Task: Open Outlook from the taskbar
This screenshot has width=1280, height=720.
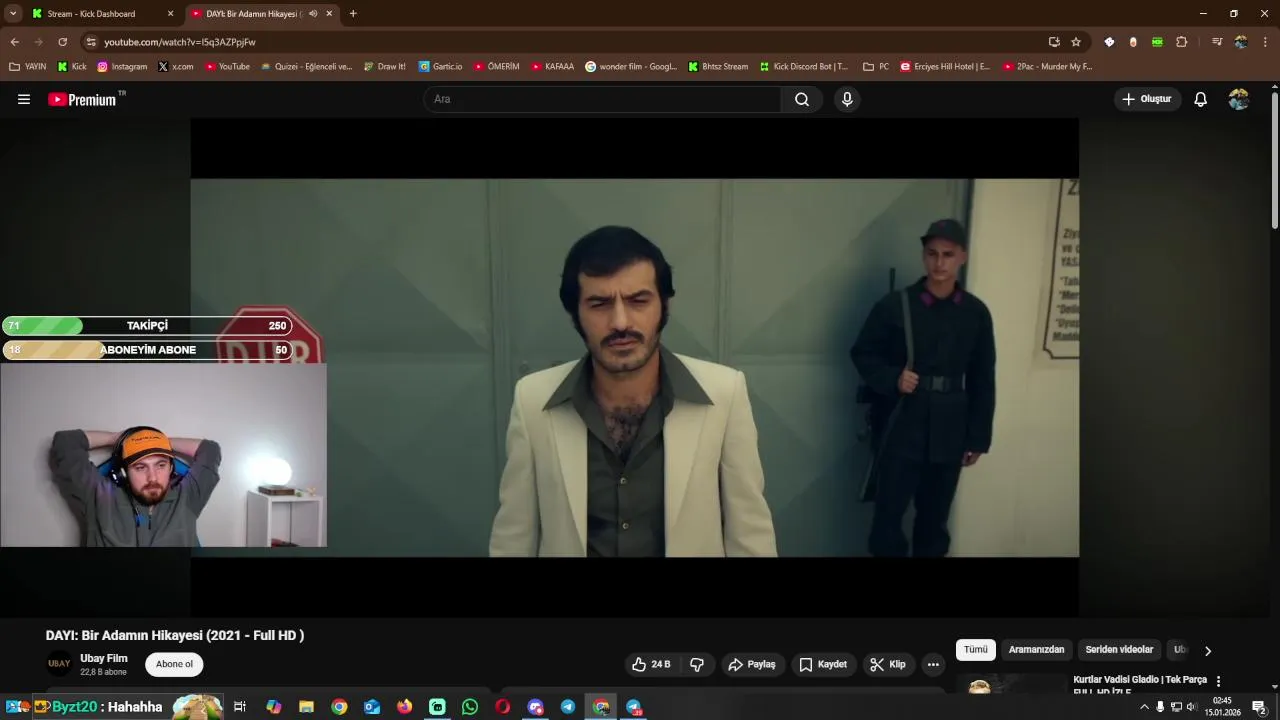Action: pyautogui.click(x=372, y=707)
